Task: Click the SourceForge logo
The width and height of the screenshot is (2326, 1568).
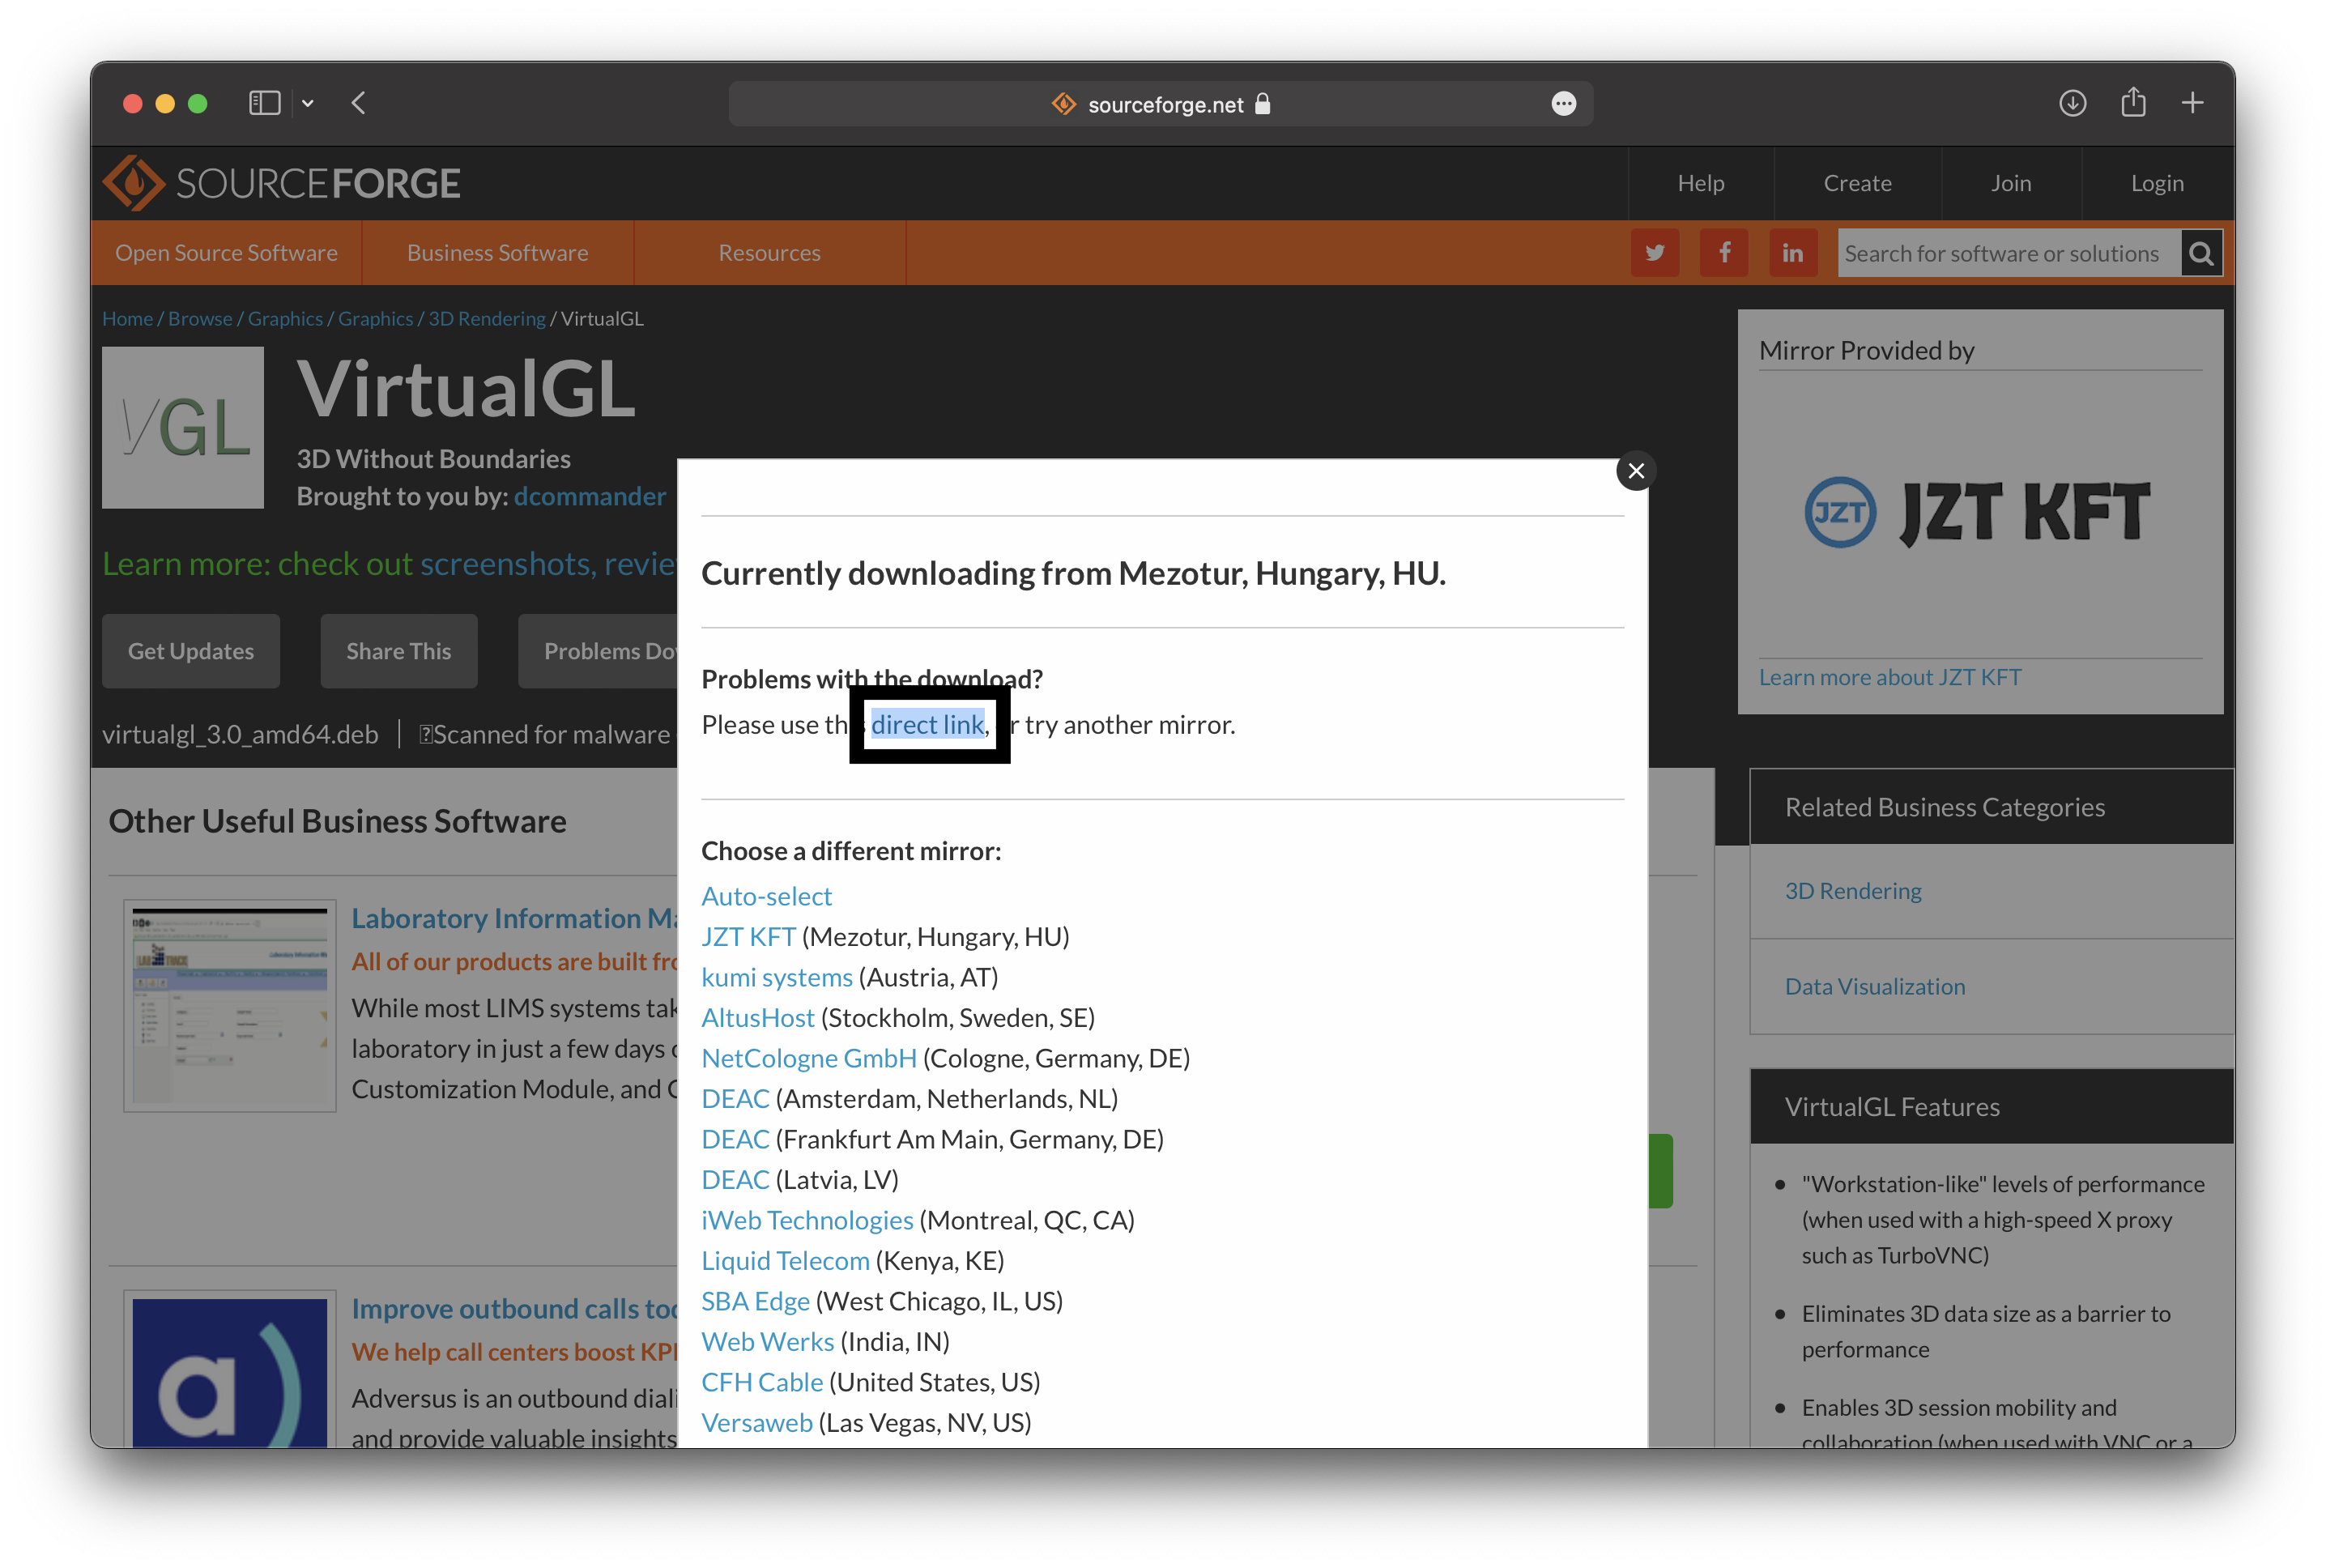Action: 282,183
